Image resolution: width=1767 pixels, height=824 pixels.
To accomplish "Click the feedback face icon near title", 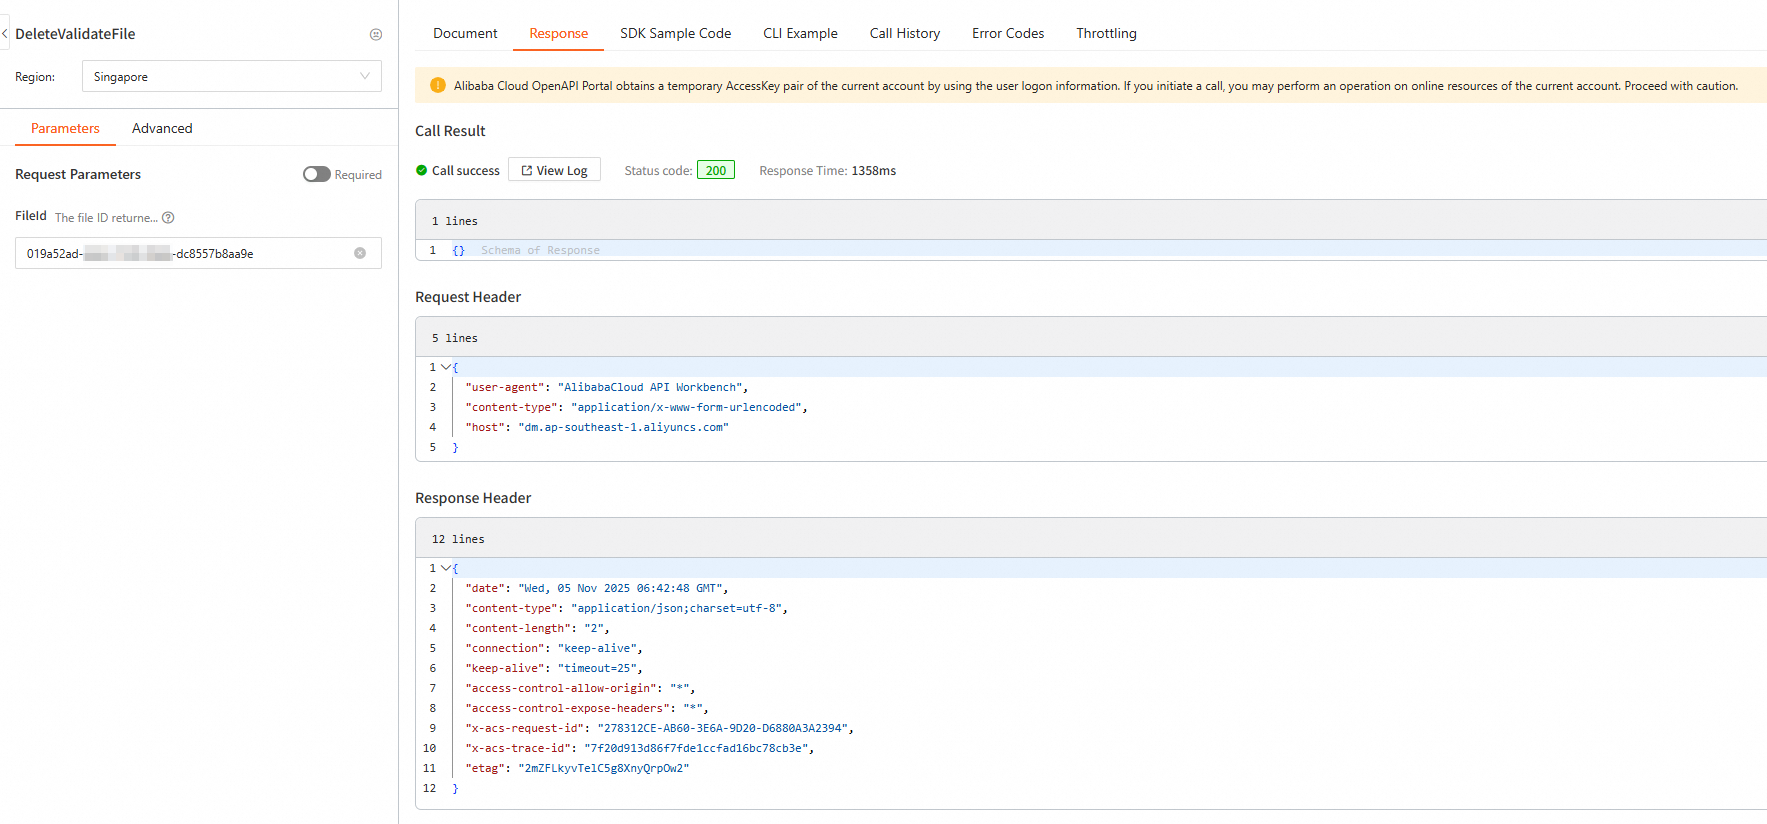I will tap(376, 34).
